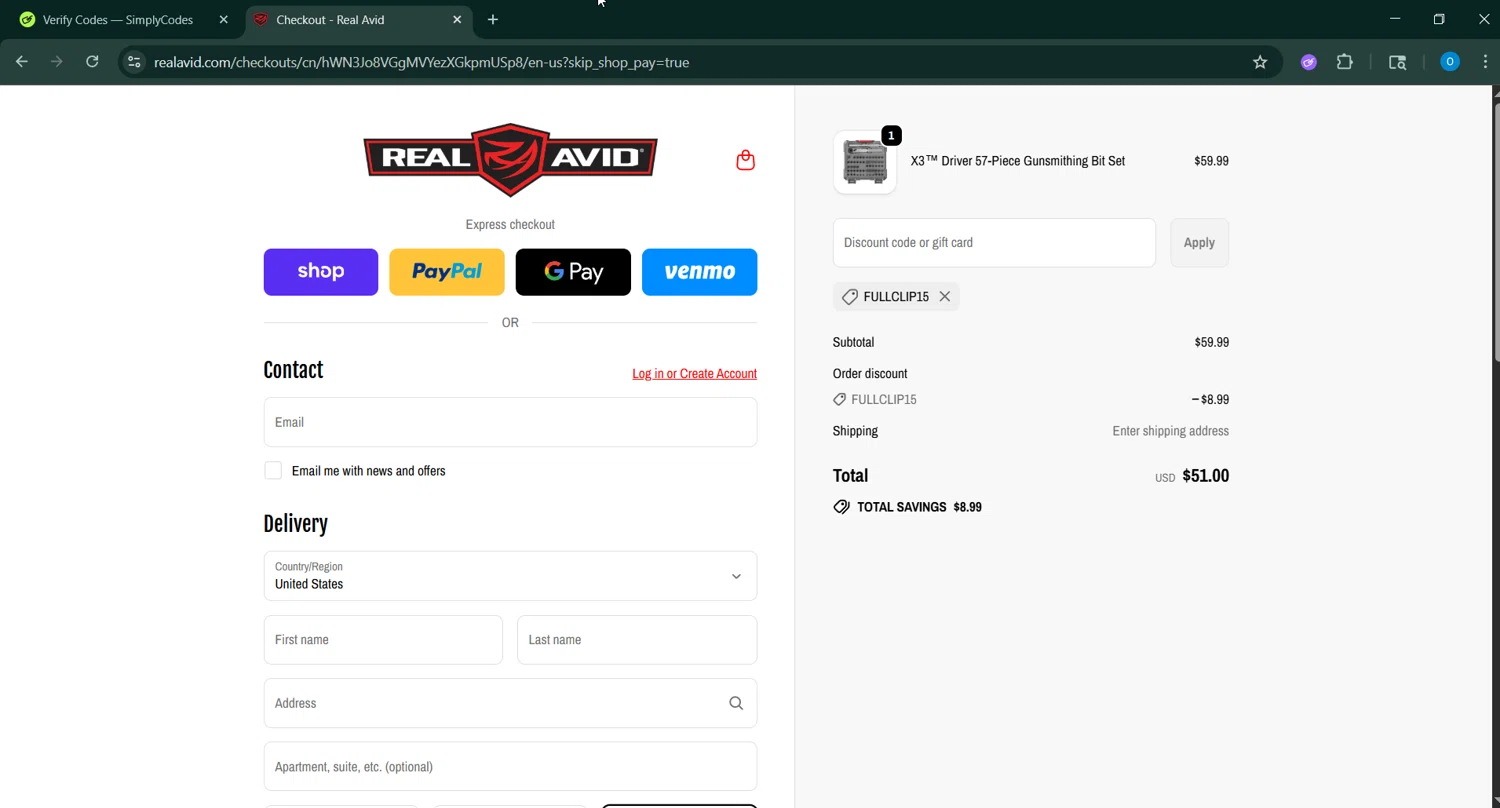Viewport: 1500px width, 808px height.
Task: Choose PayPal express checkout
Action: (447, 272)
